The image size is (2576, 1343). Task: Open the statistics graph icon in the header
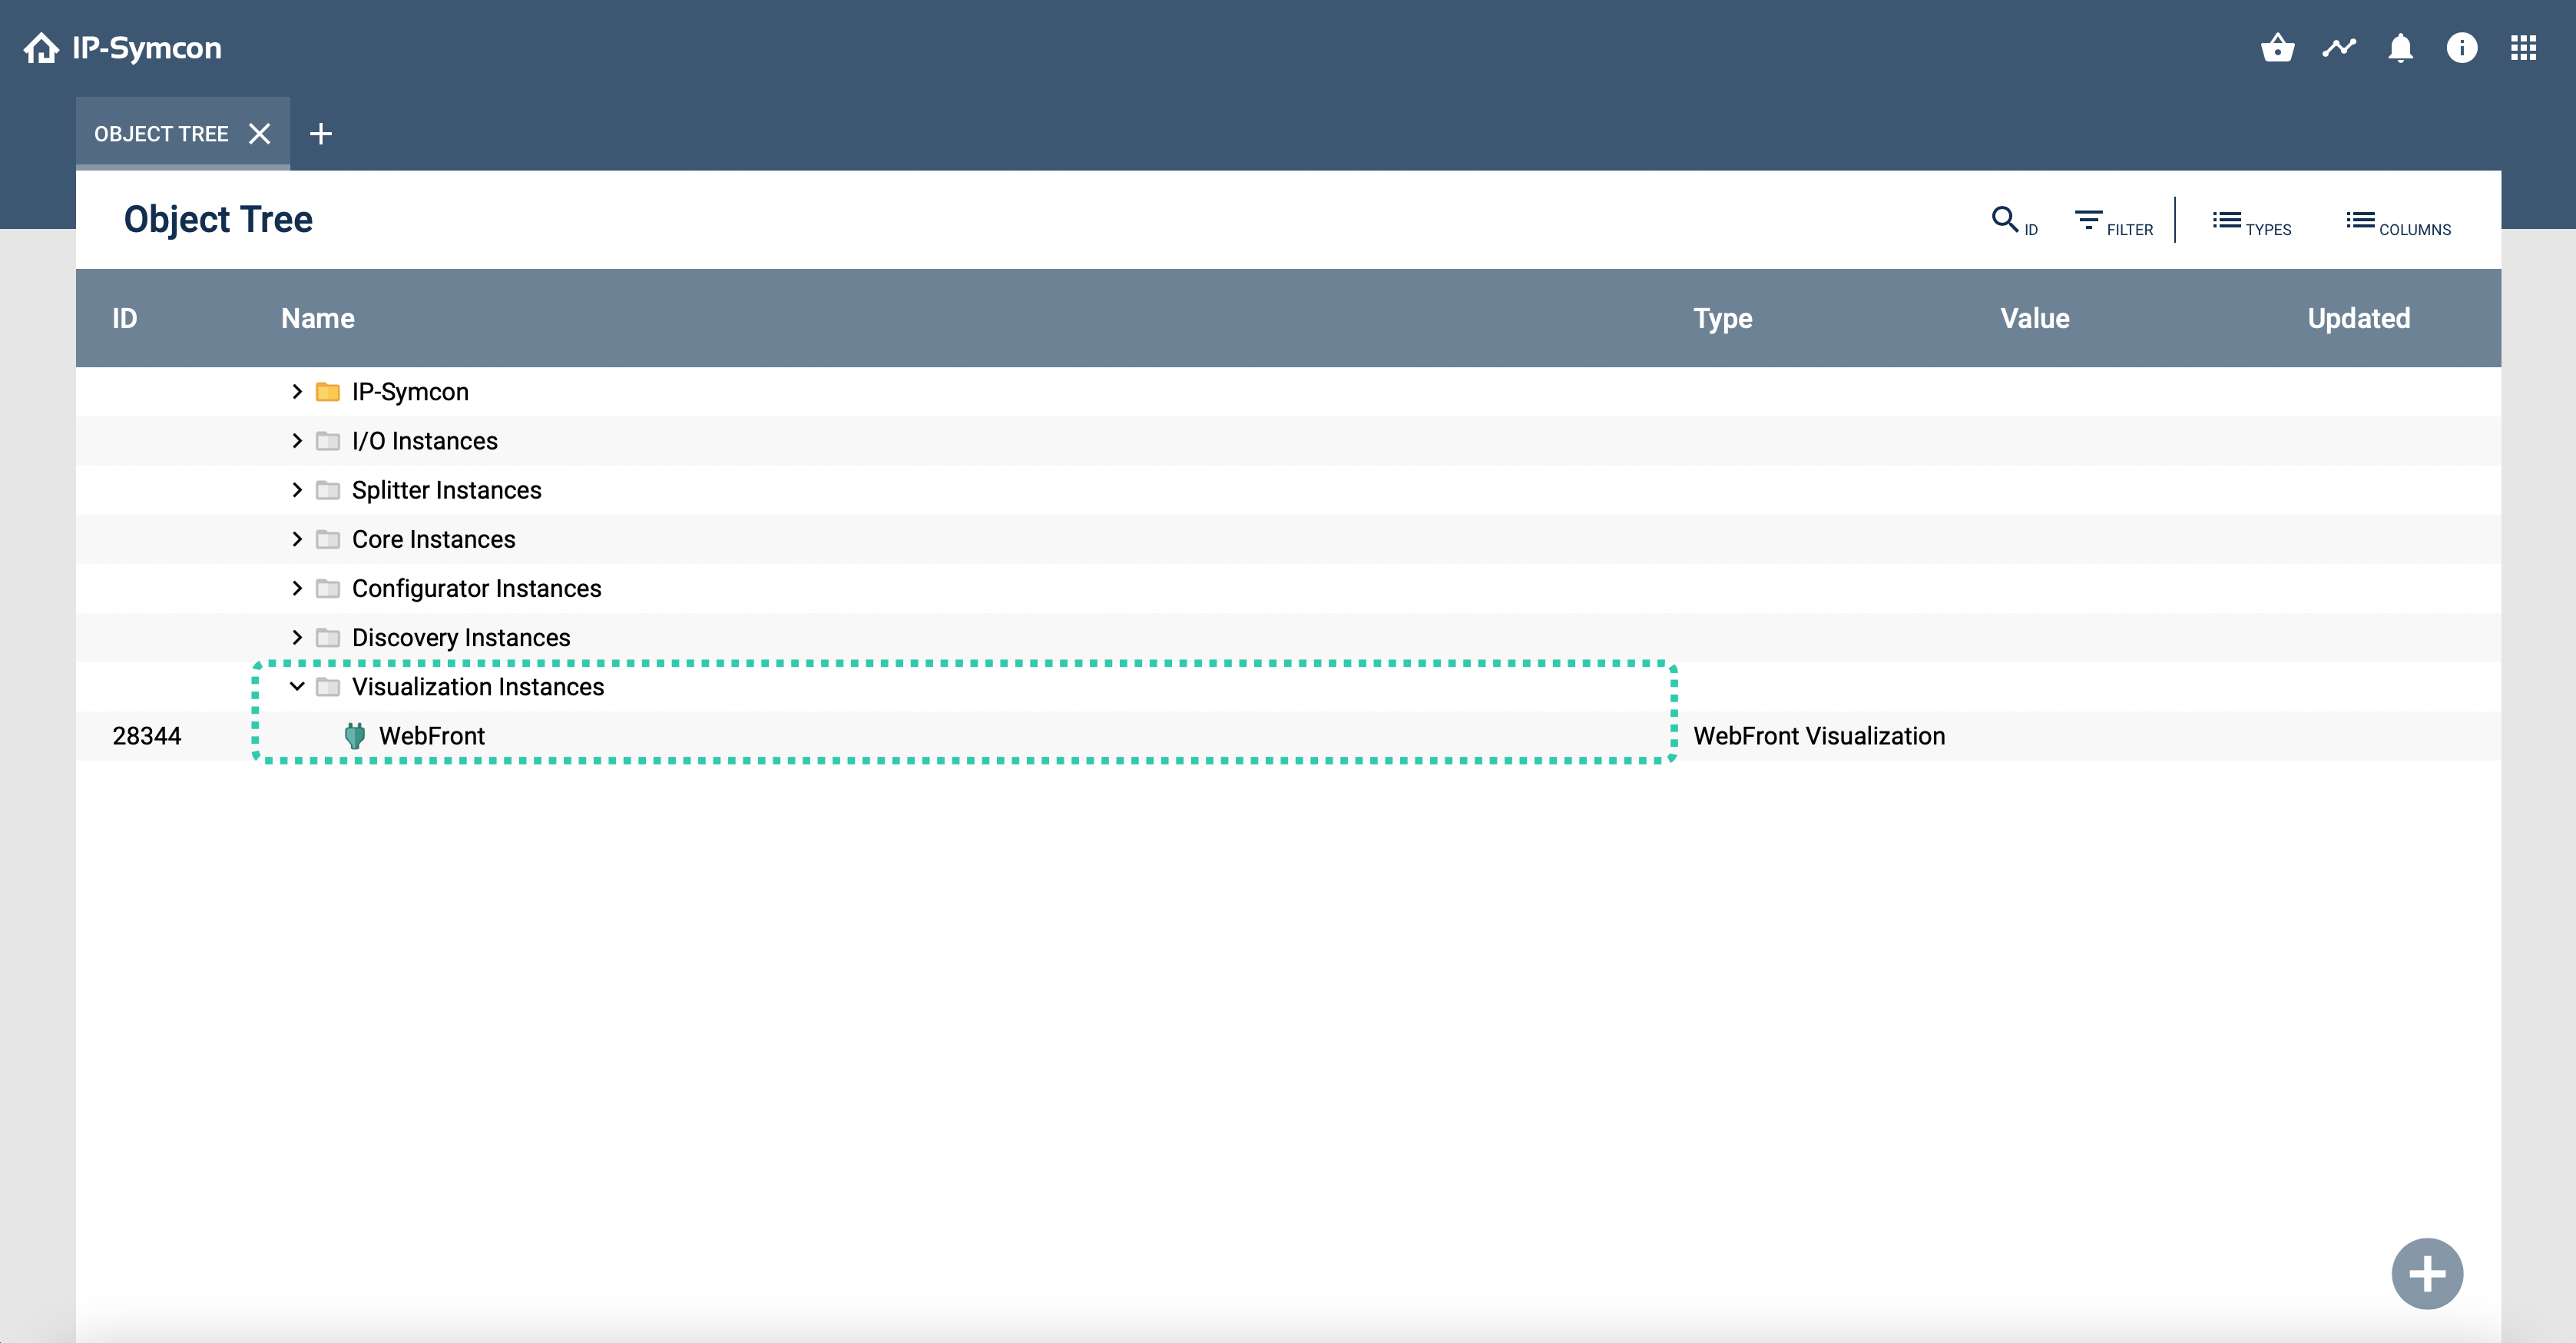pyautogui.click(x=2340, y=47)
